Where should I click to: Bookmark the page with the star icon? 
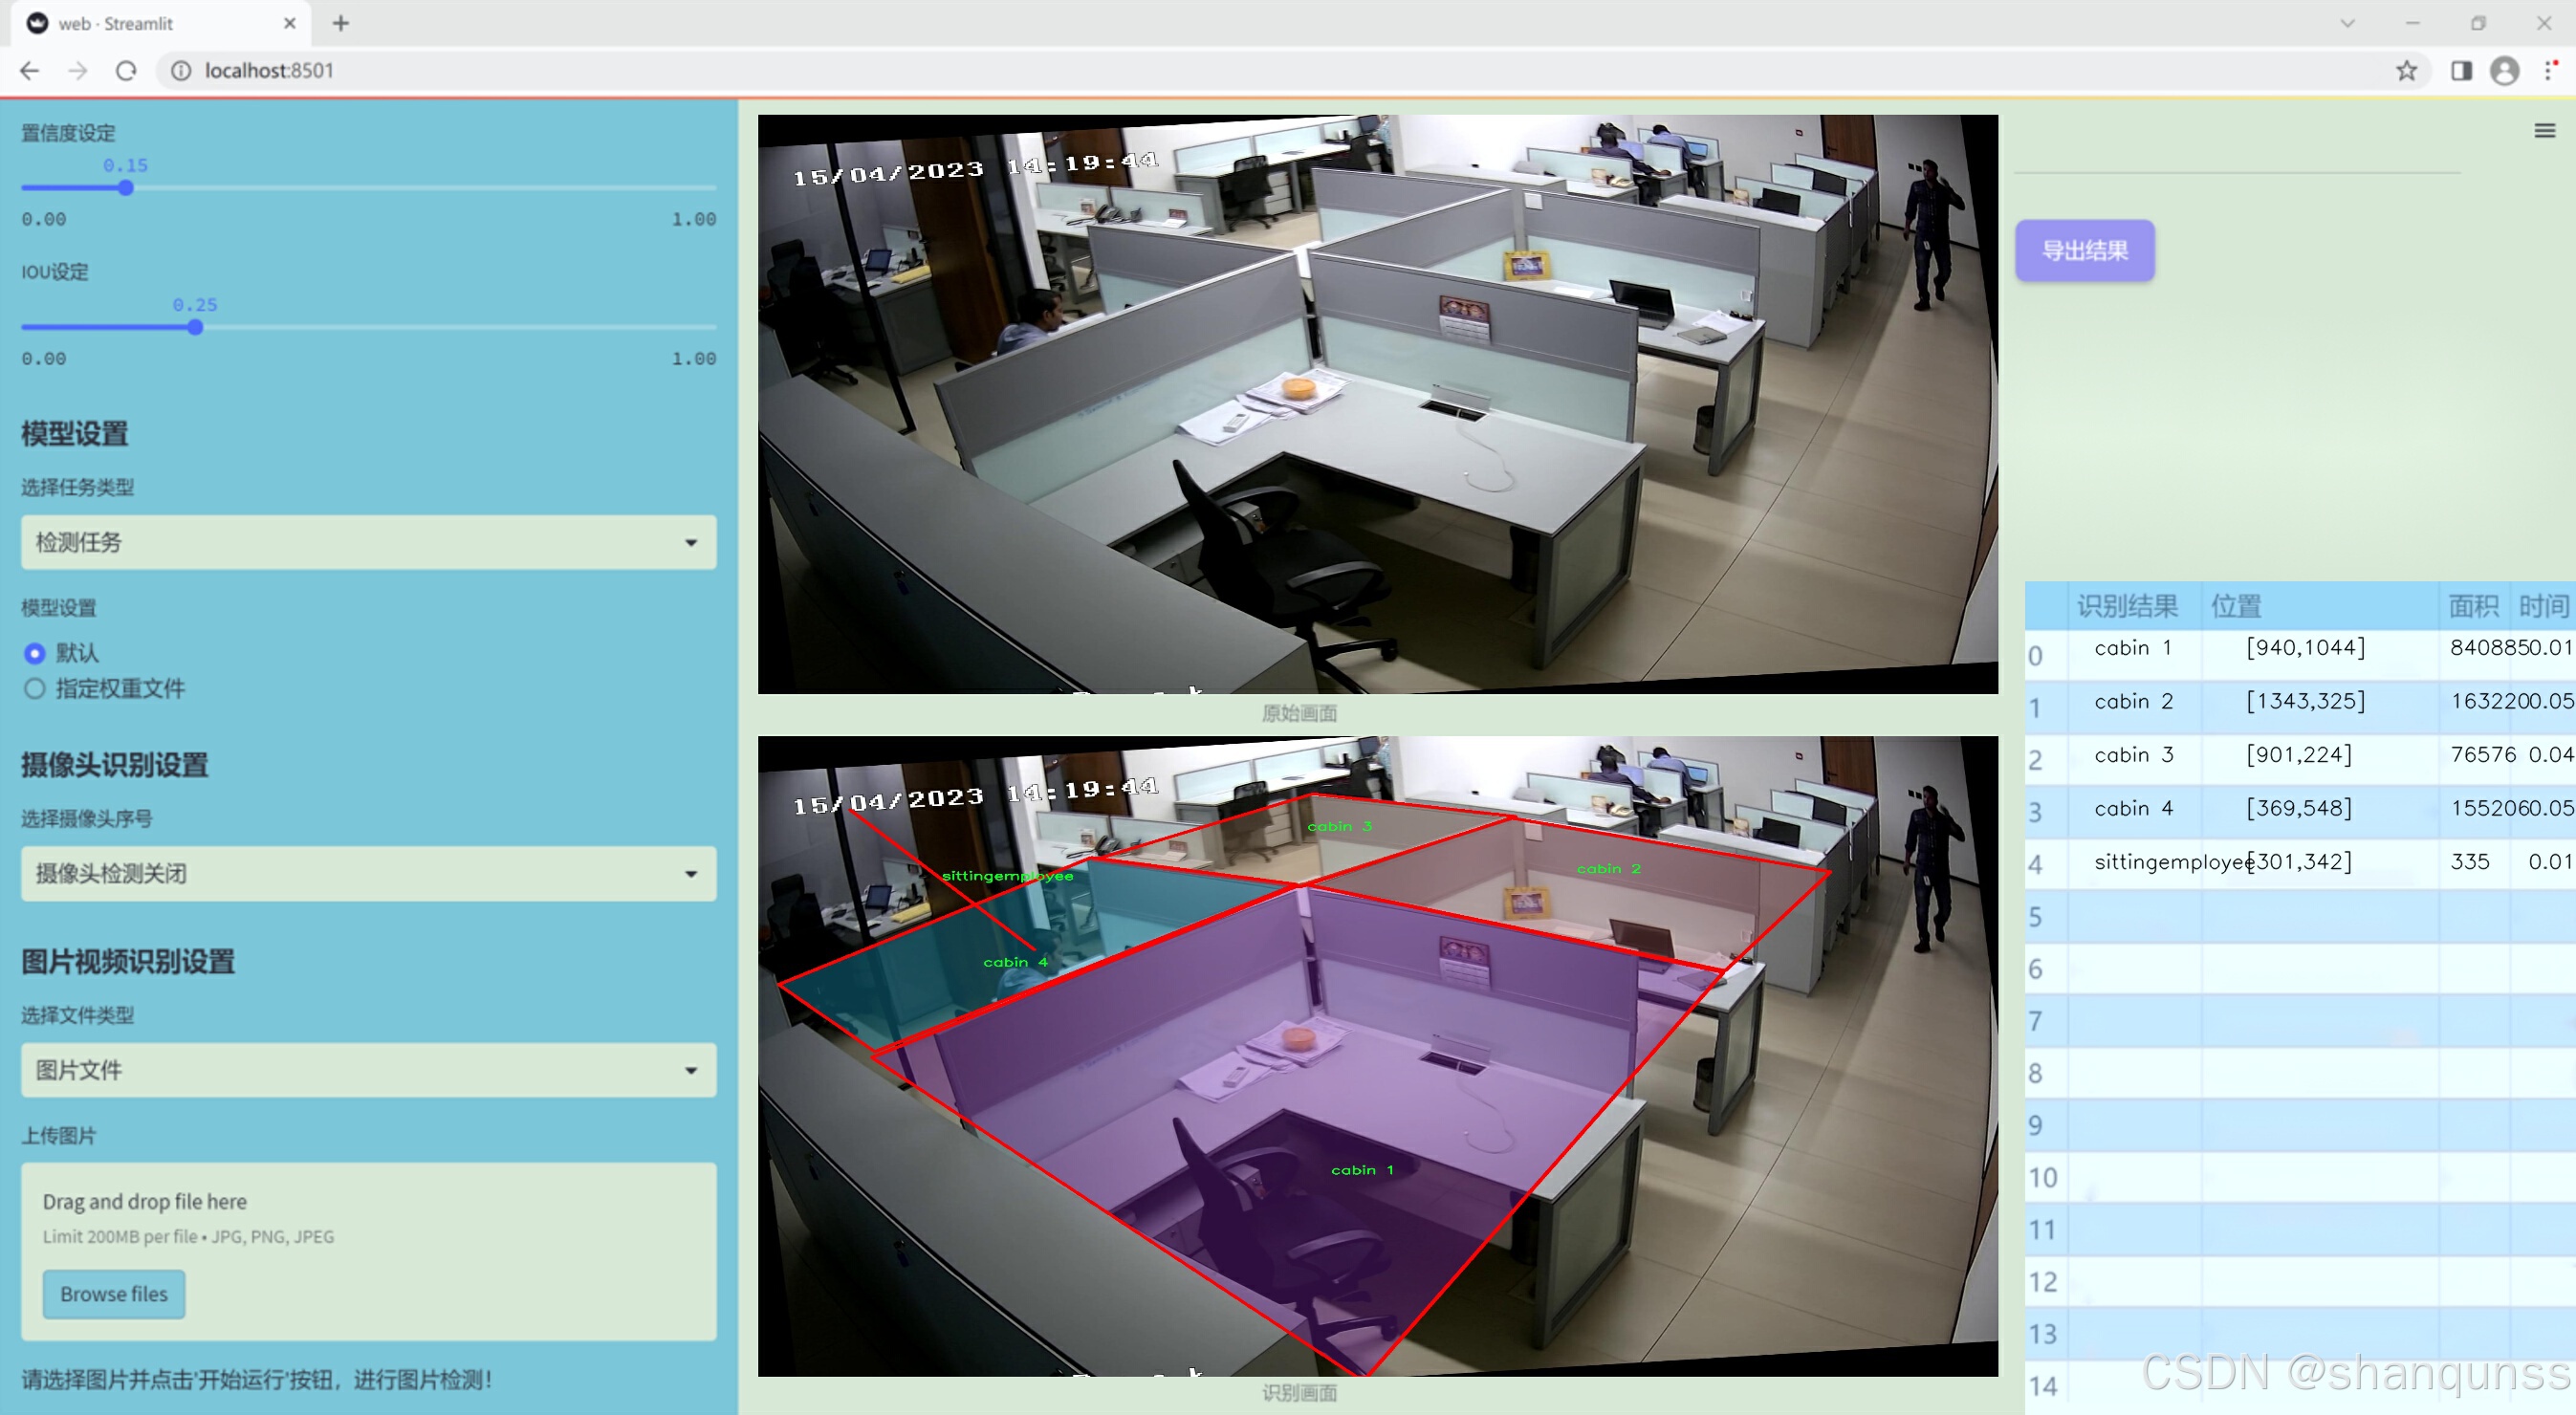[2406, 71]
